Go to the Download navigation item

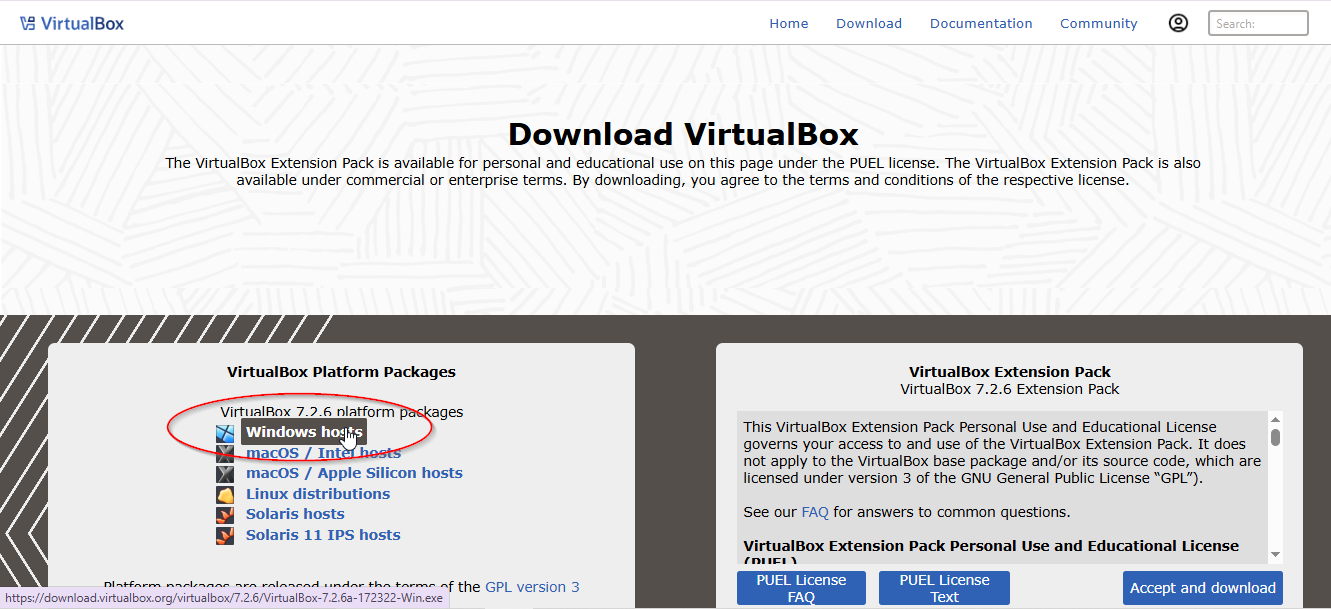868,23
